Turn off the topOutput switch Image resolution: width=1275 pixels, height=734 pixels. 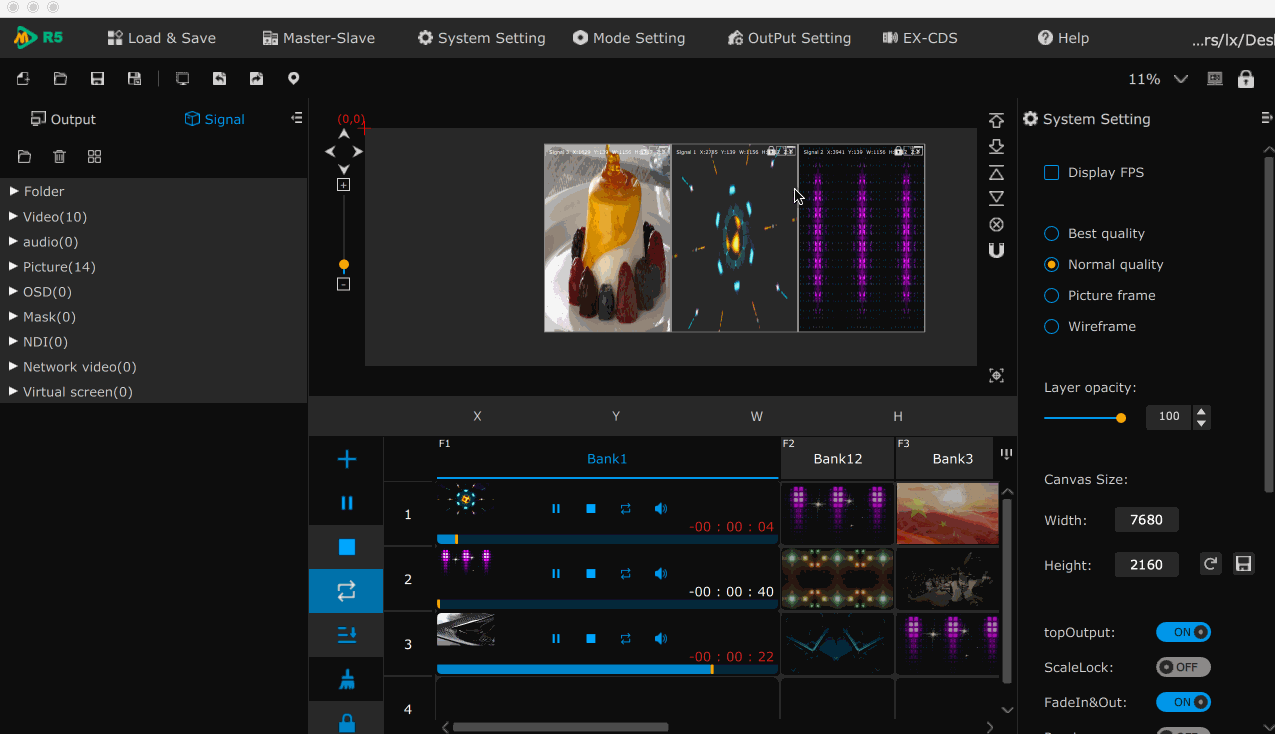click(1183, 632)
